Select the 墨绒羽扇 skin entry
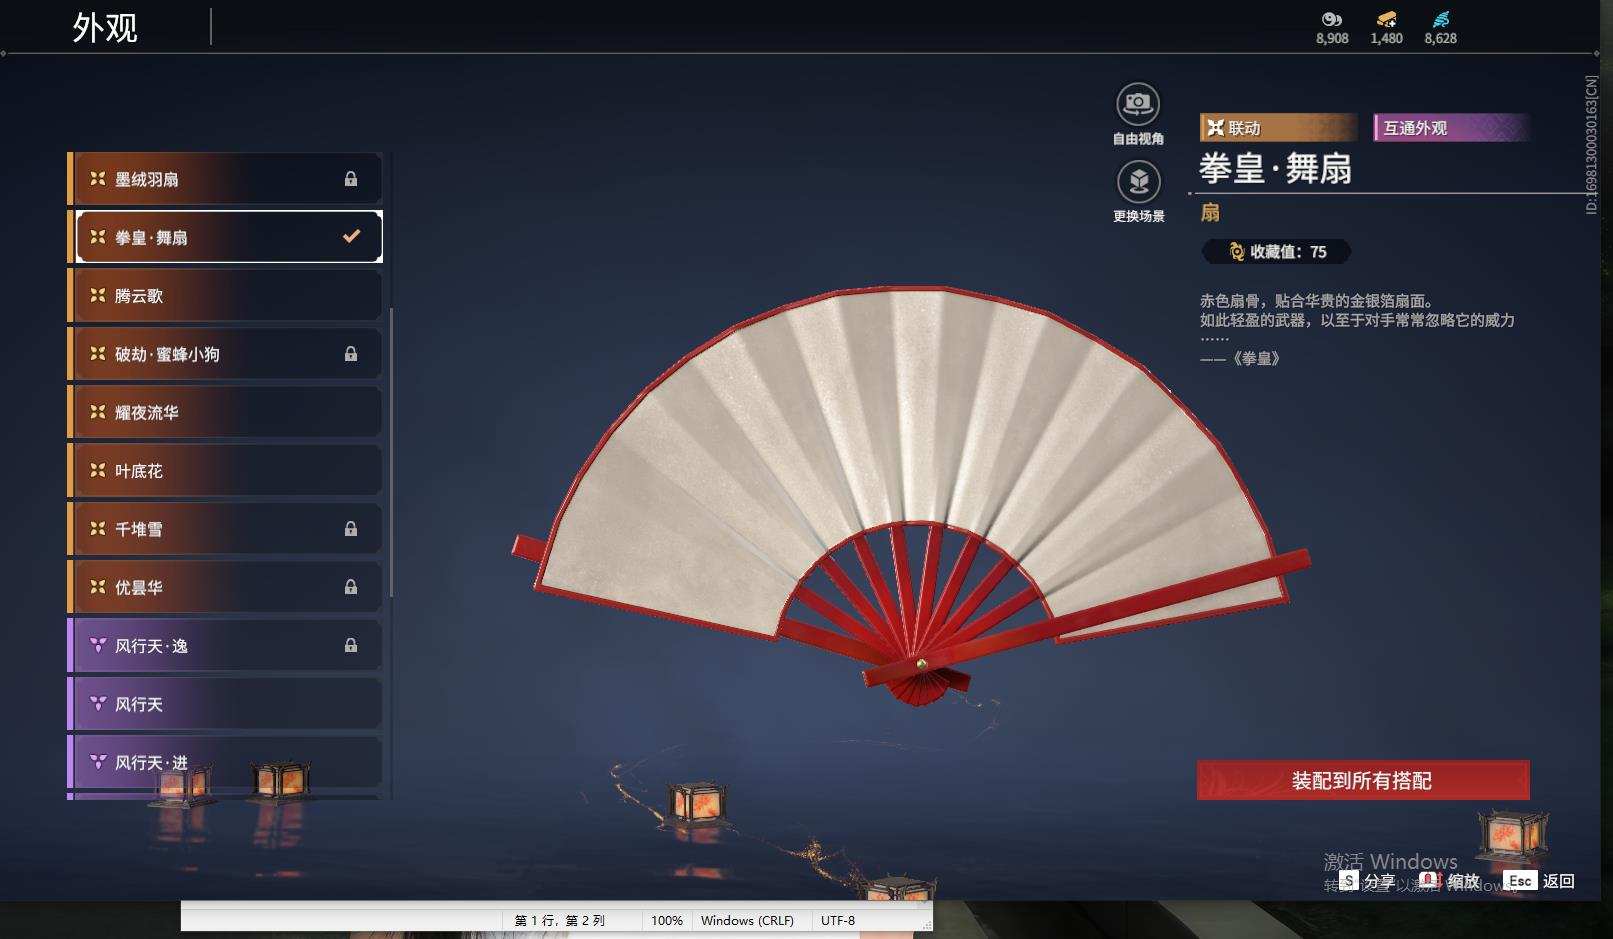The height and width of the screenshot is (939, 1613). click(x=225, y=179)
